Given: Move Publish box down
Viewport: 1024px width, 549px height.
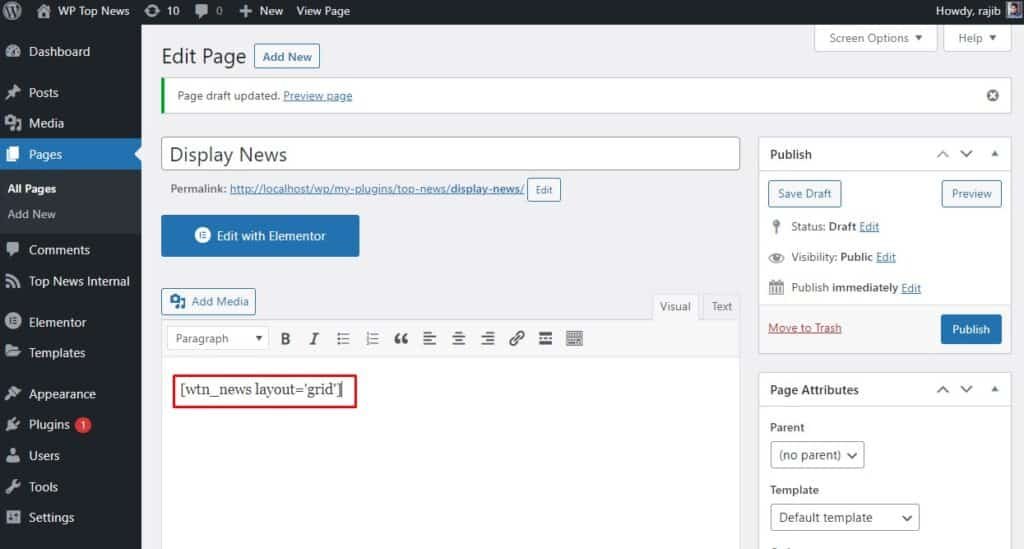Looking at the screenshot, I should 966,155.
